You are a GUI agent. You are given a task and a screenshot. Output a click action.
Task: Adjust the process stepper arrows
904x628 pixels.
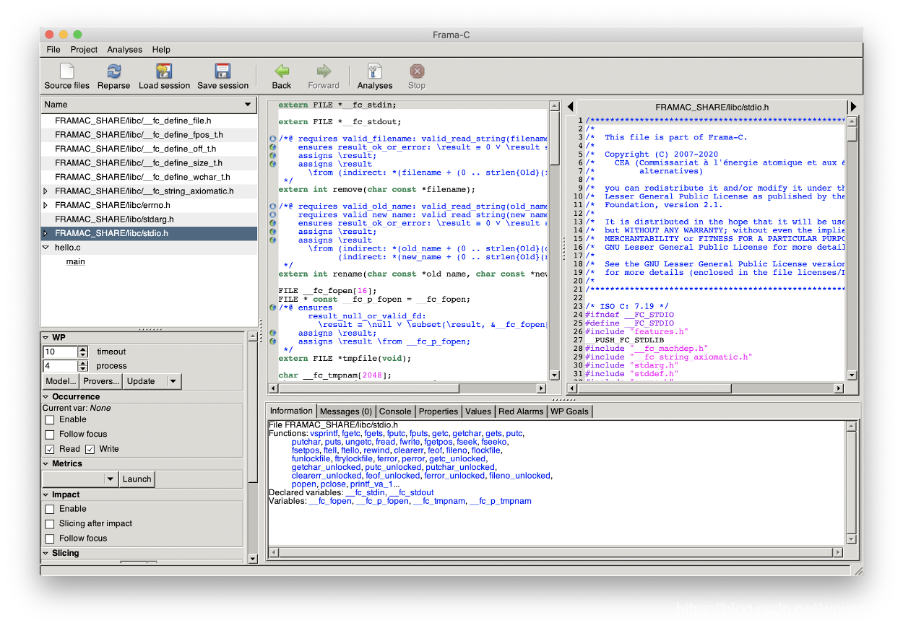pyautogui.click(x=83, y=366)
